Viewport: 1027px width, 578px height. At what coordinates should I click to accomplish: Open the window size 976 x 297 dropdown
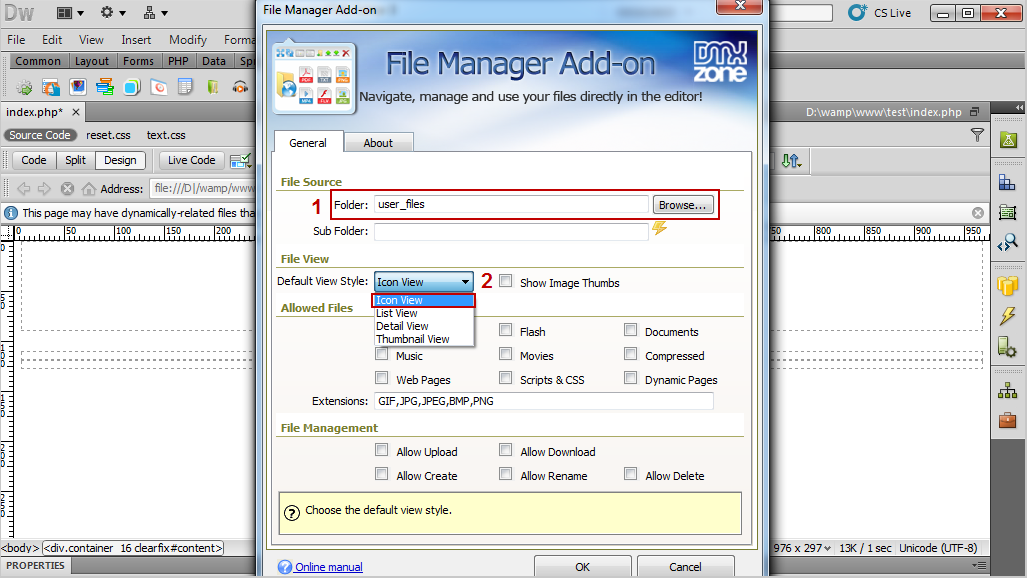(802, 548)
